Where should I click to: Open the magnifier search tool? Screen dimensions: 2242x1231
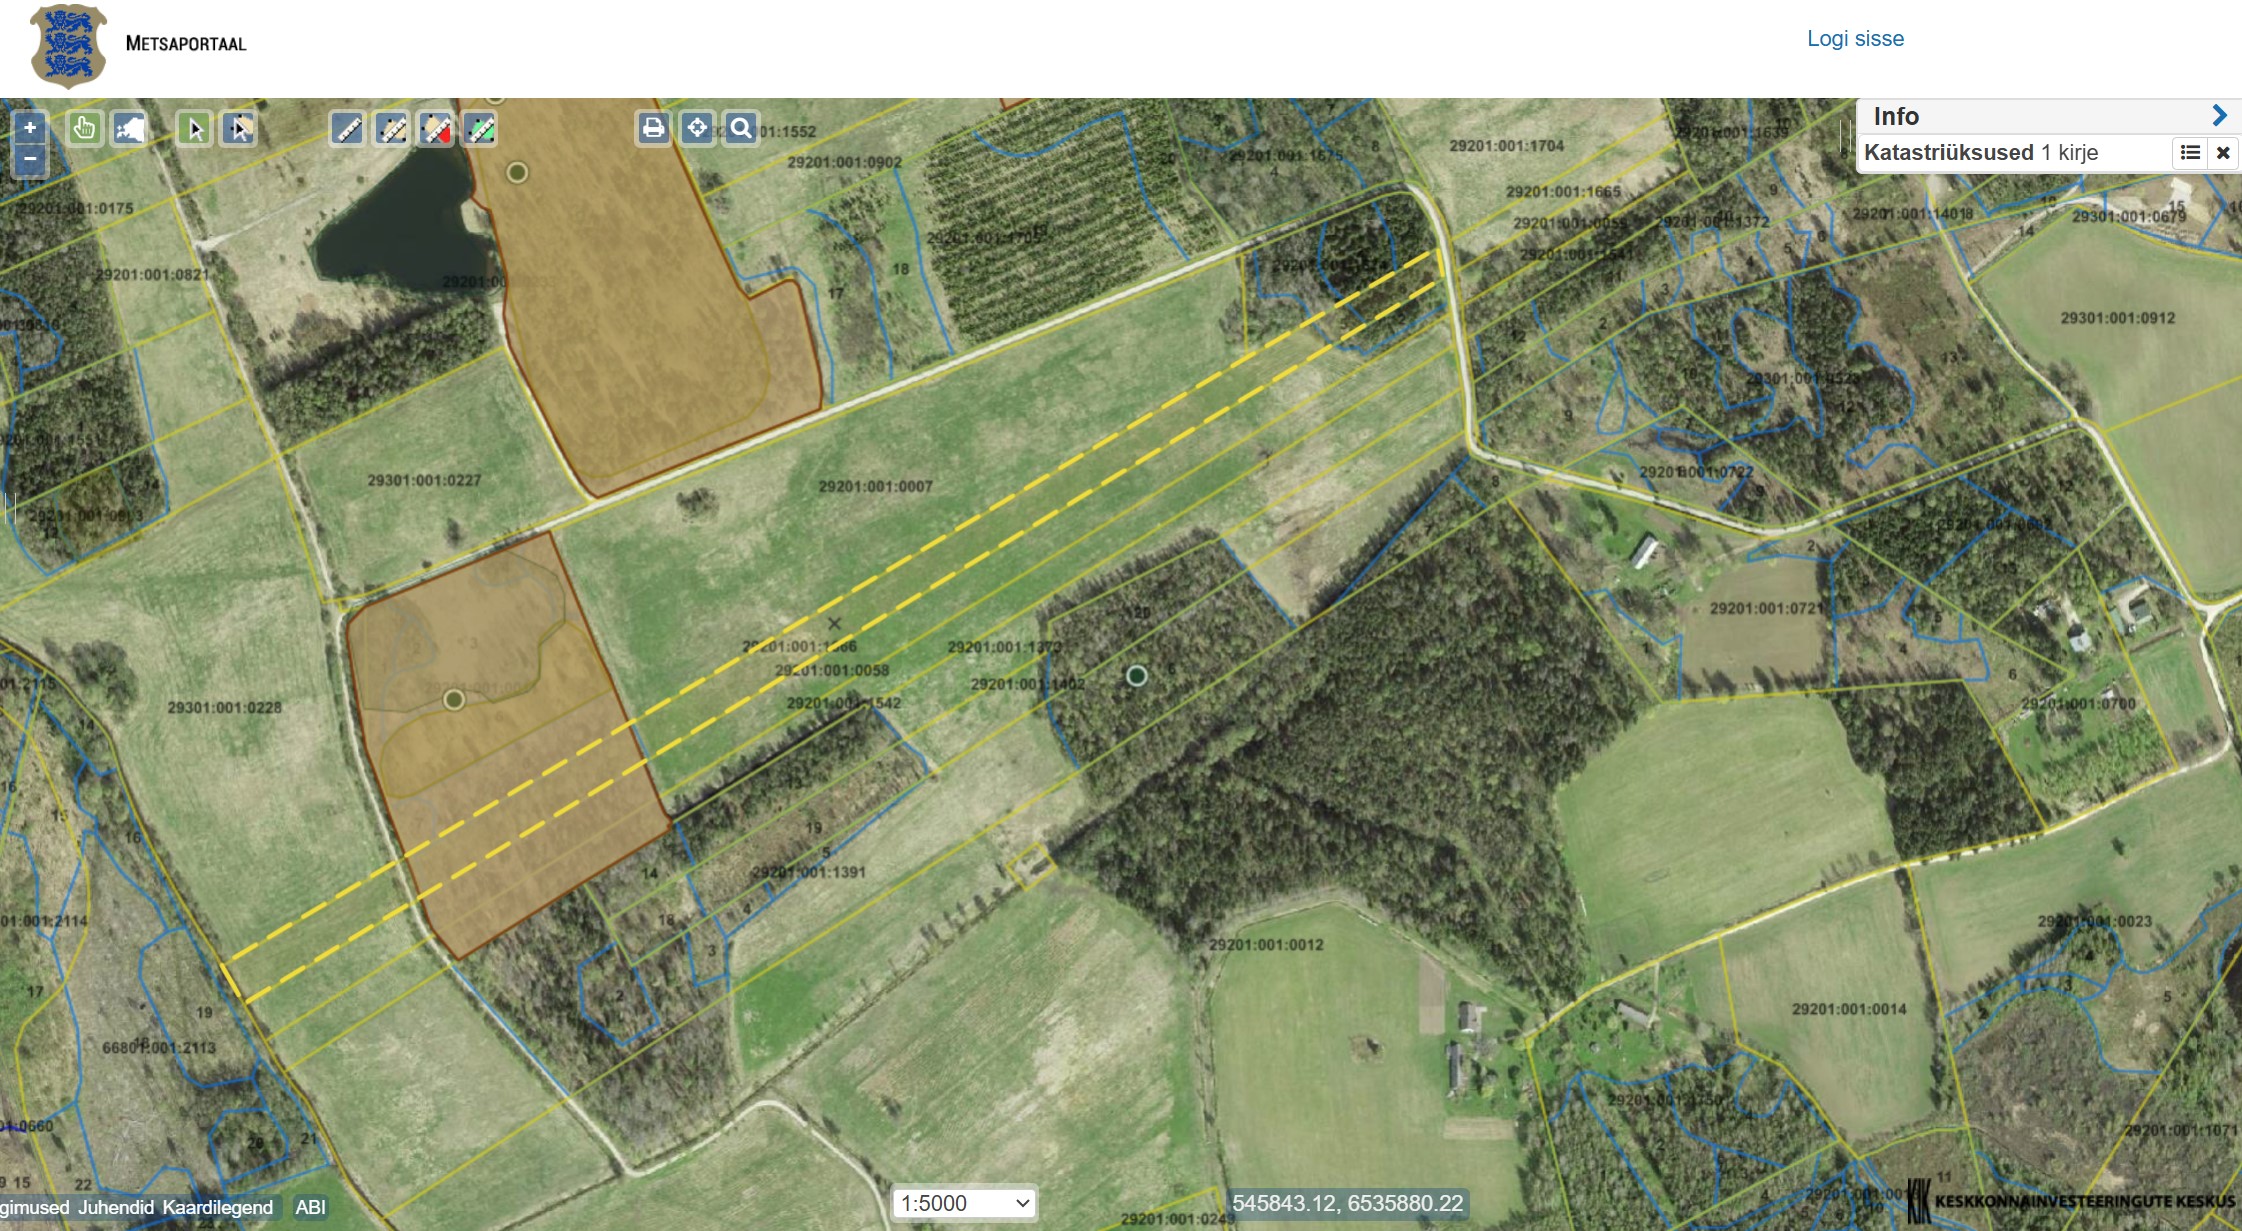click(741, 128)
